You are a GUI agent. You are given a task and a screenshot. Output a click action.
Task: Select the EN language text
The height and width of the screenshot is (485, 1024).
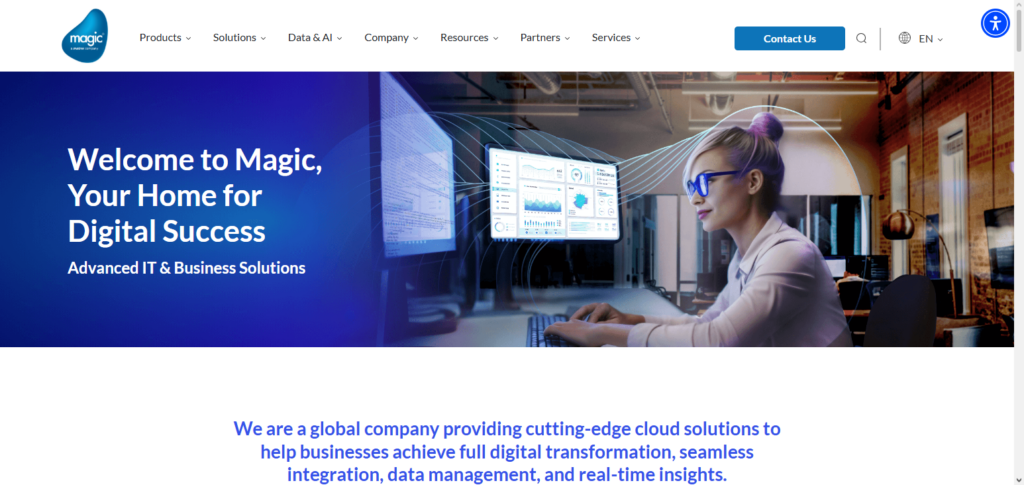pyautogui.click(x=925, y=39)
